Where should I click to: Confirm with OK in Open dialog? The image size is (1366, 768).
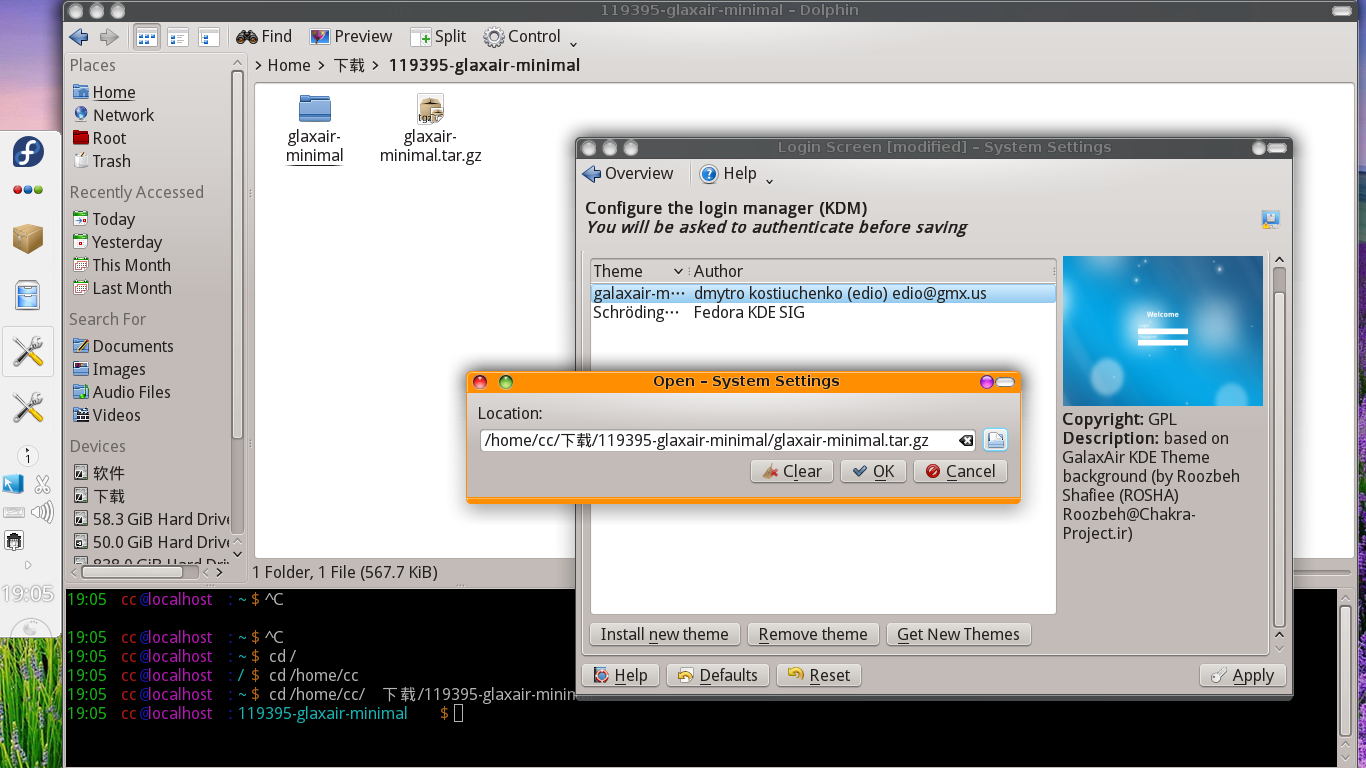click(873, 471)
